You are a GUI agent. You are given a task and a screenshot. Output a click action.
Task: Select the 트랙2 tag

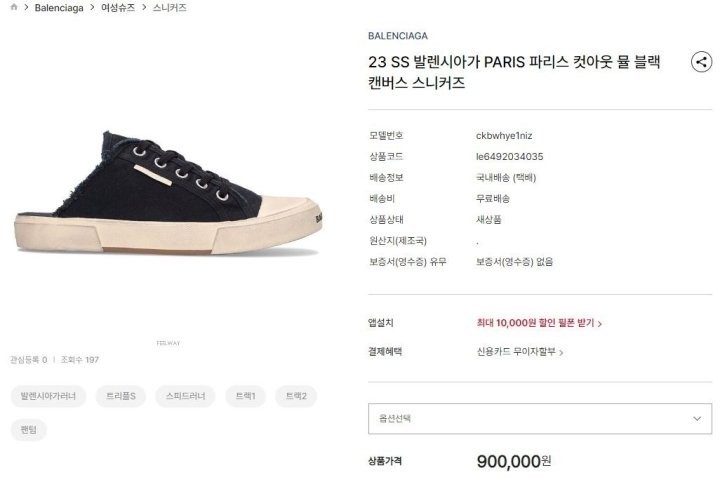296,396
